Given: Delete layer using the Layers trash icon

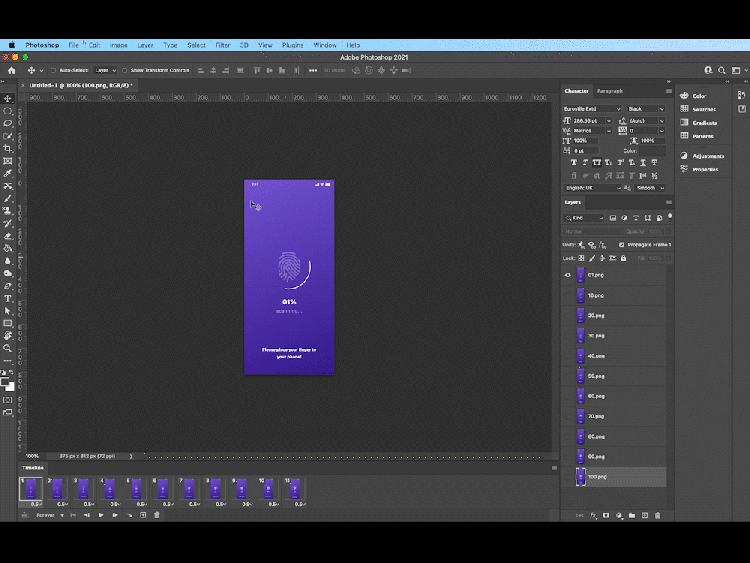Looking at the screenshot, I should pos(658,515).
